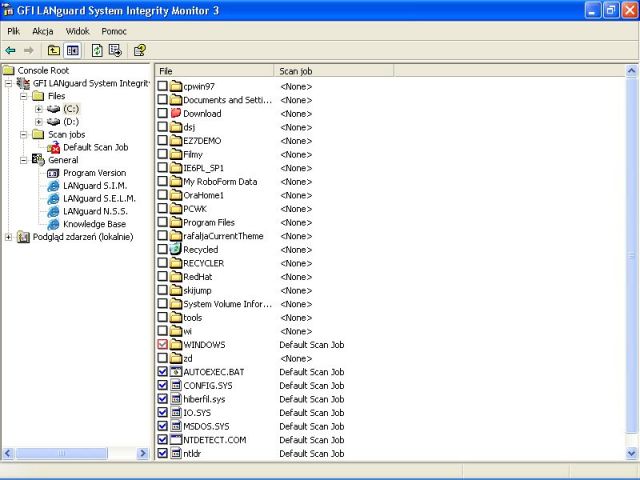Uncheck the CONFIG.SYS checkbox
This screenshot has height=480, width=640.
pos(162,385)
